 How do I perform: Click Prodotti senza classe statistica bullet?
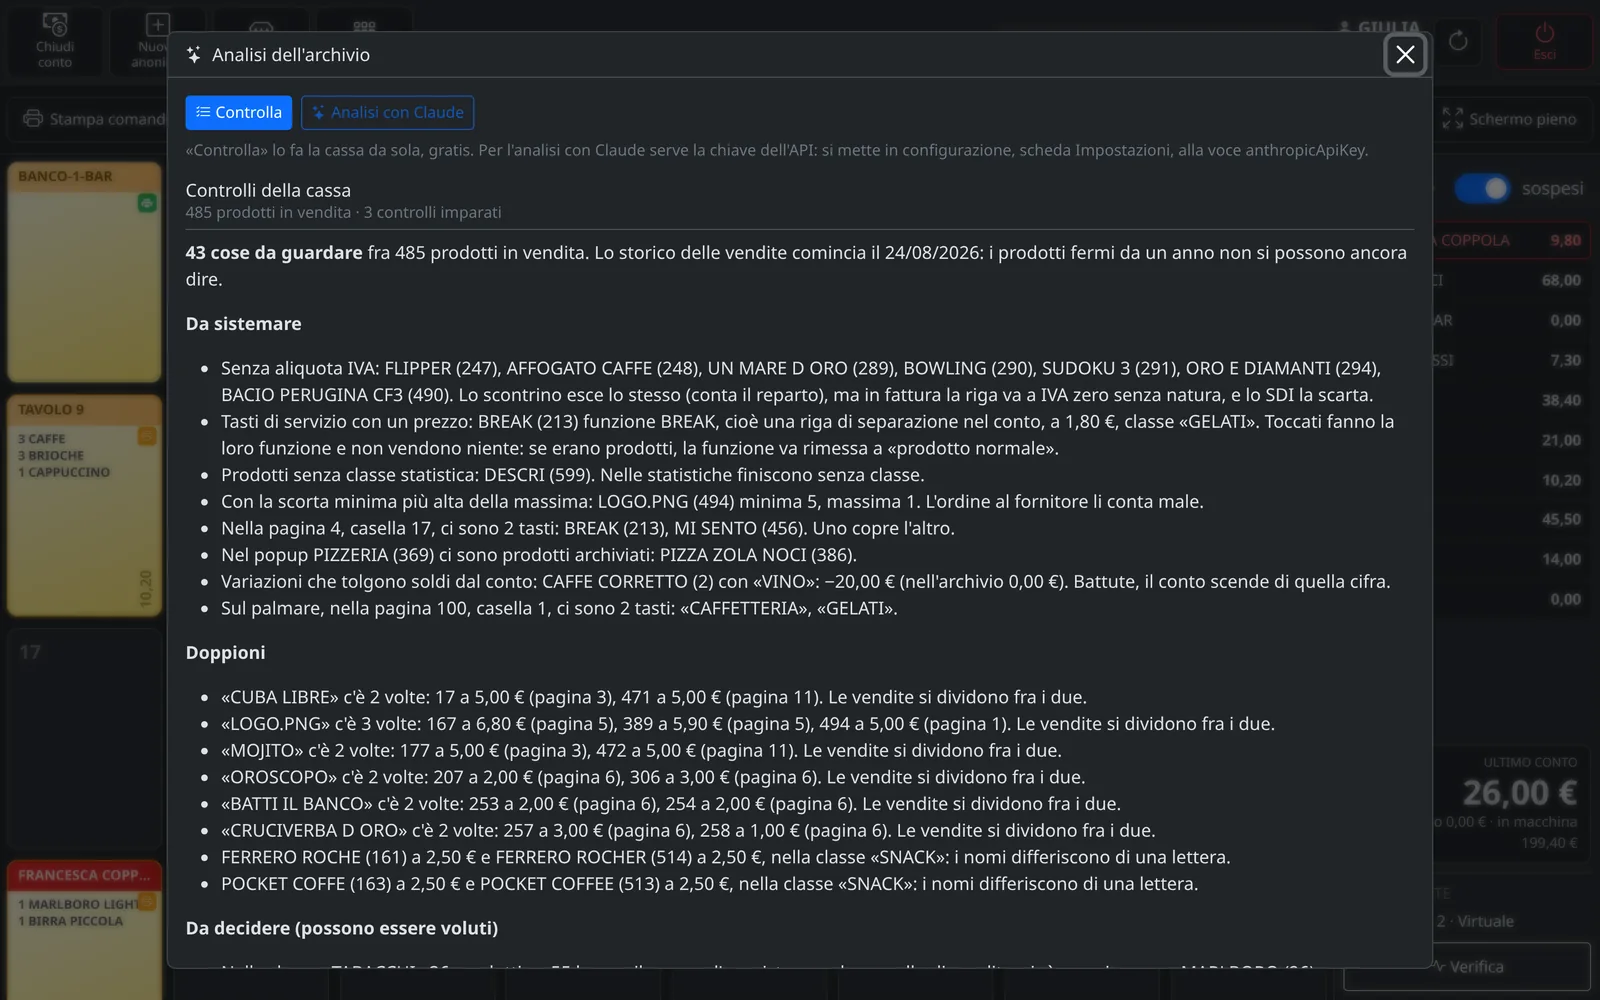pos(572,475)
